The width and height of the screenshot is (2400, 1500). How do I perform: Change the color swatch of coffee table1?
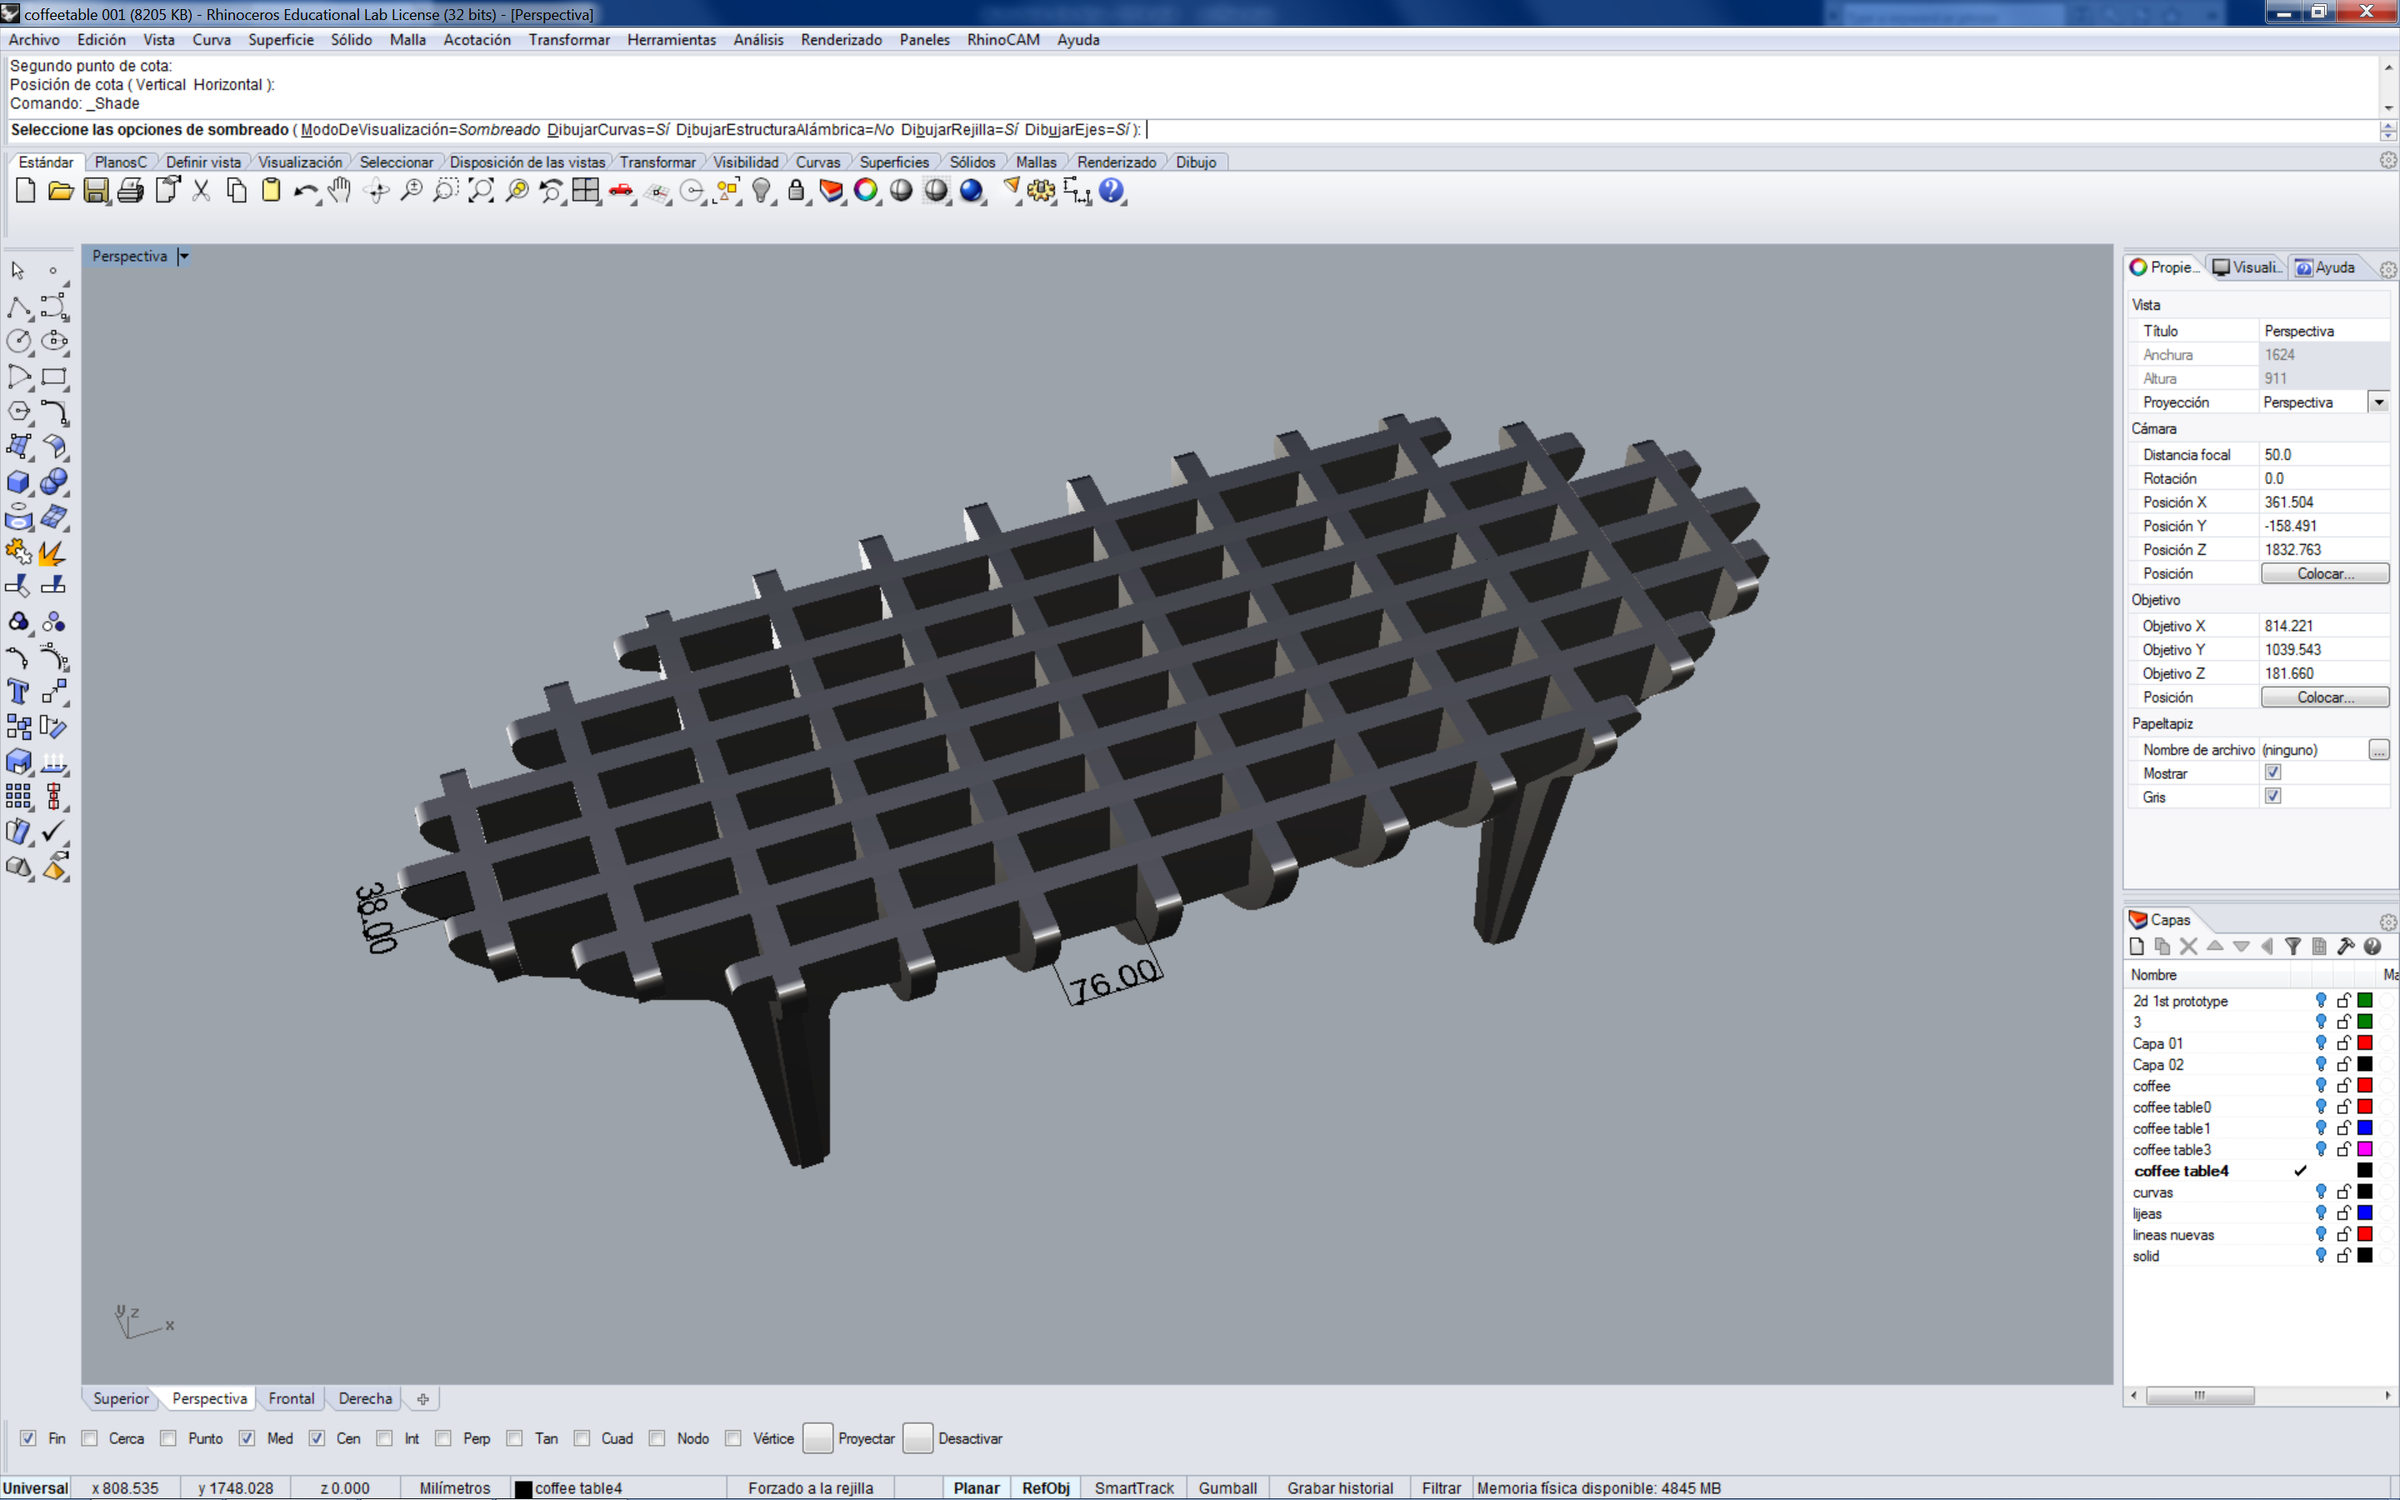2365,1128
